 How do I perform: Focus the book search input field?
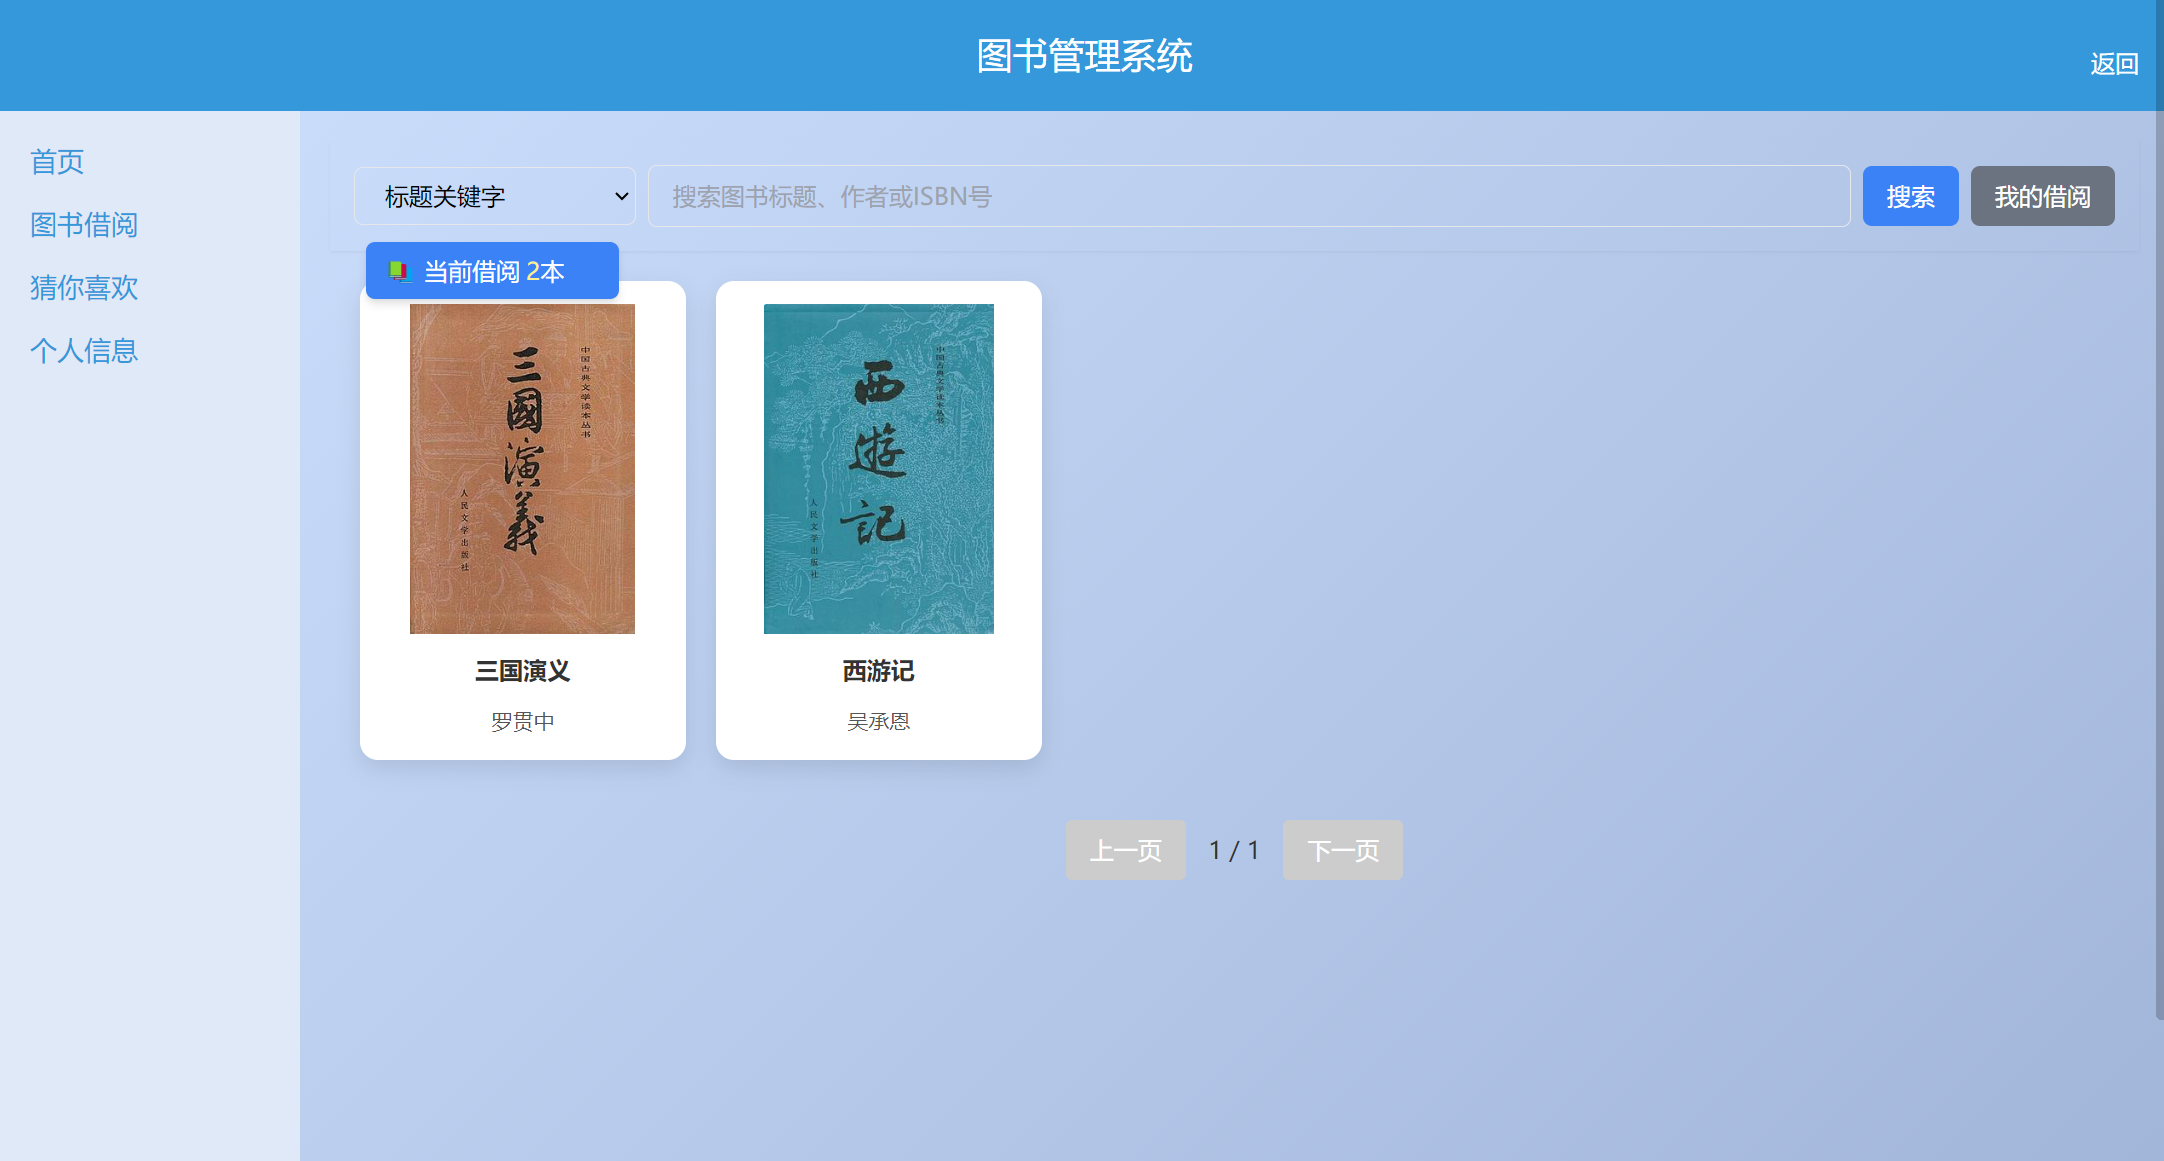[x=1248, y=196]
